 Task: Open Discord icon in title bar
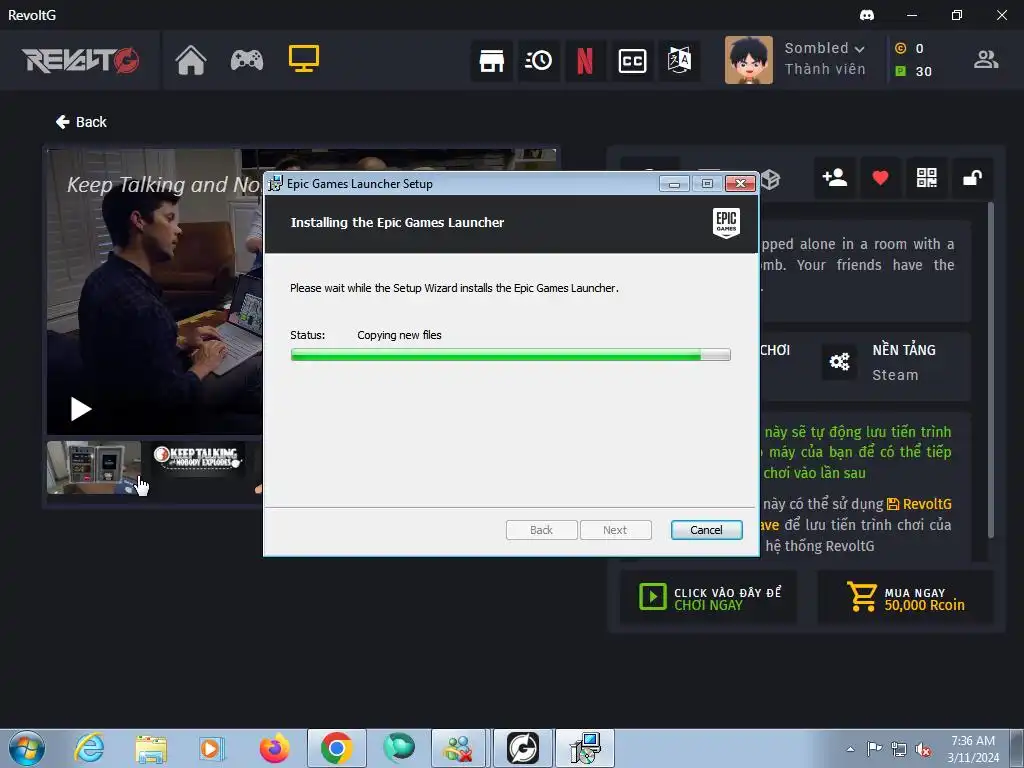pos(867,15)
